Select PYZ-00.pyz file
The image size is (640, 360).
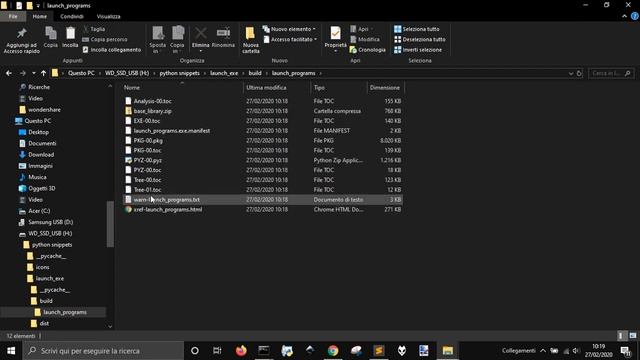point(148,160)
